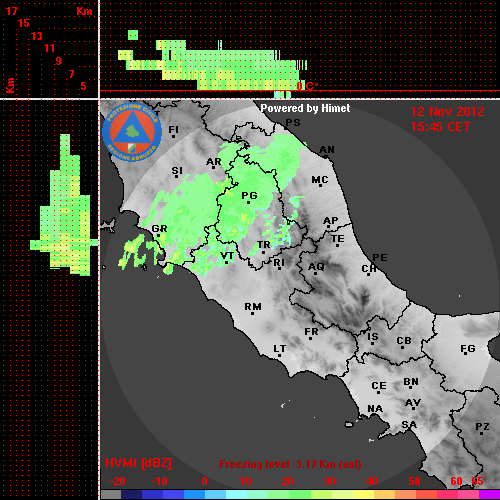Click the 20 dBZ legend value
Image resolution: width=500 pixels, height=500 pixels.
(x=287, y=481)
